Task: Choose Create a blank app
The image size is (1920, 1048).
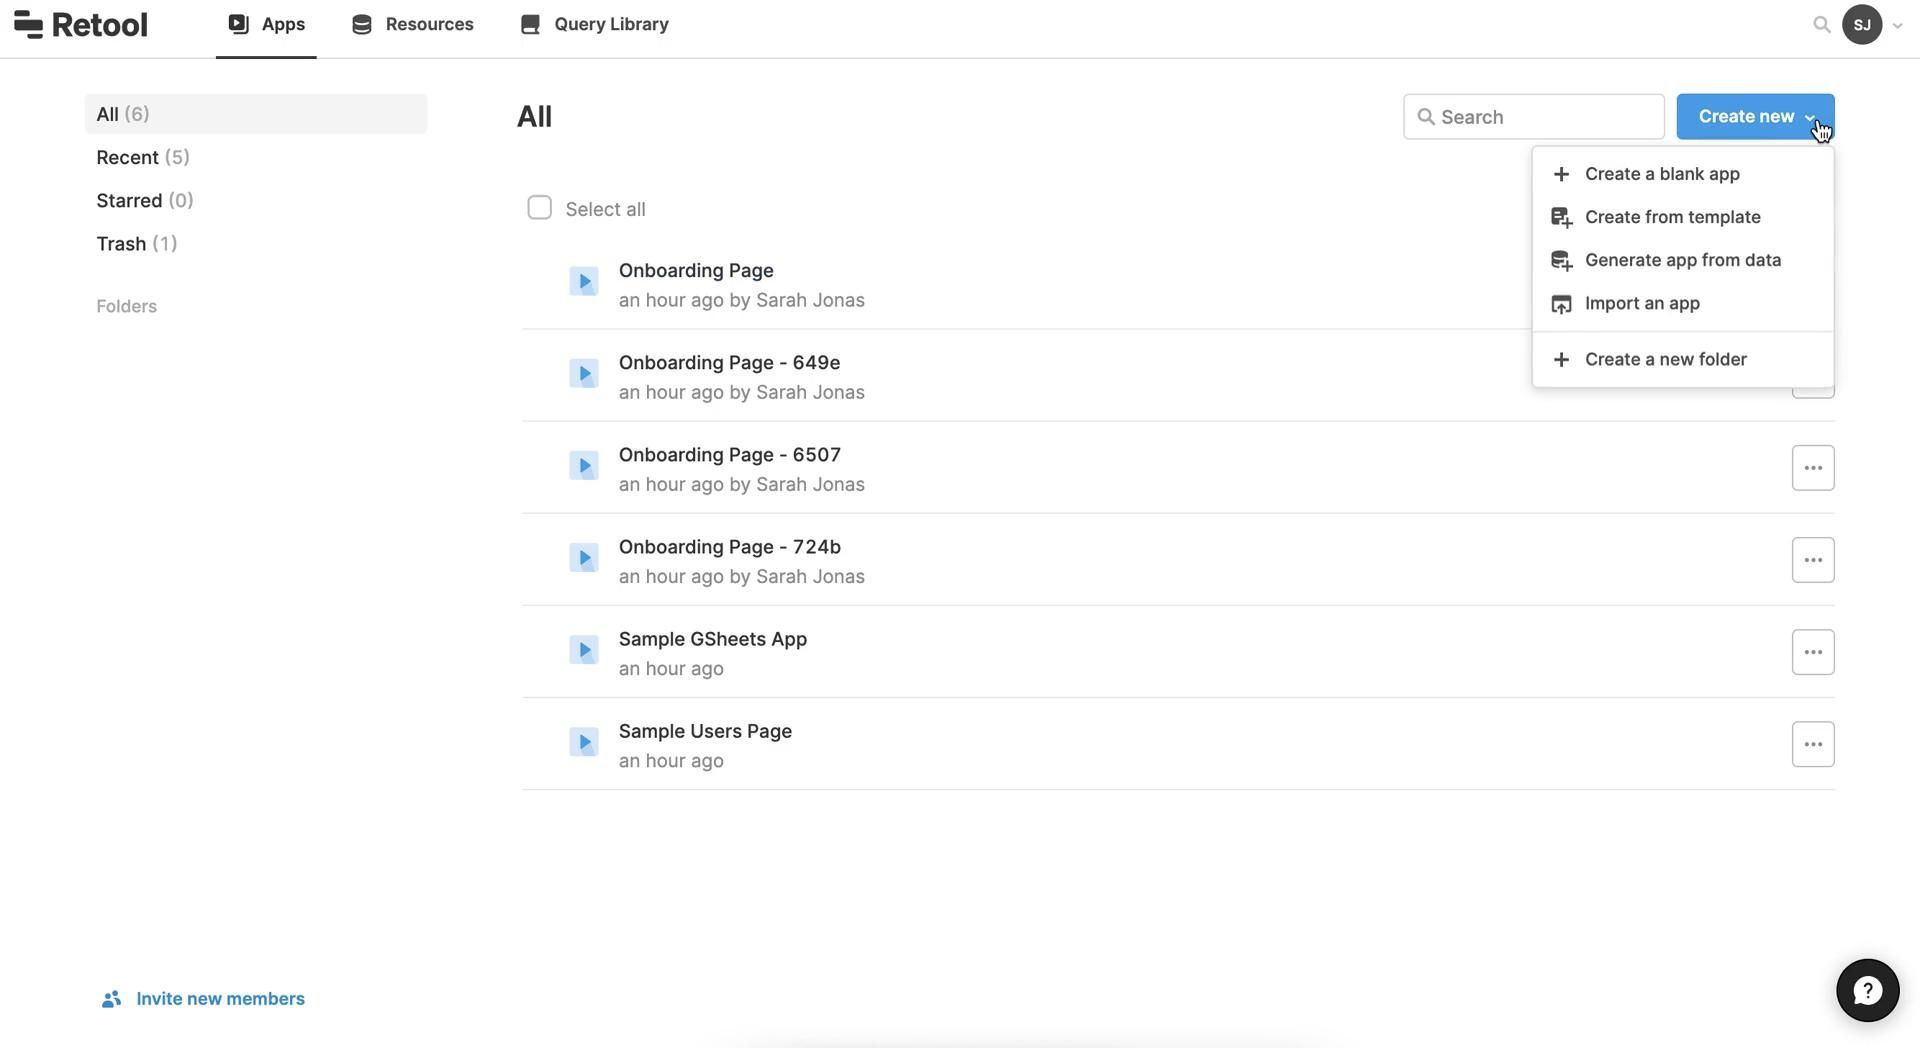Action: pyautogui.click(x=1661, y=174)
